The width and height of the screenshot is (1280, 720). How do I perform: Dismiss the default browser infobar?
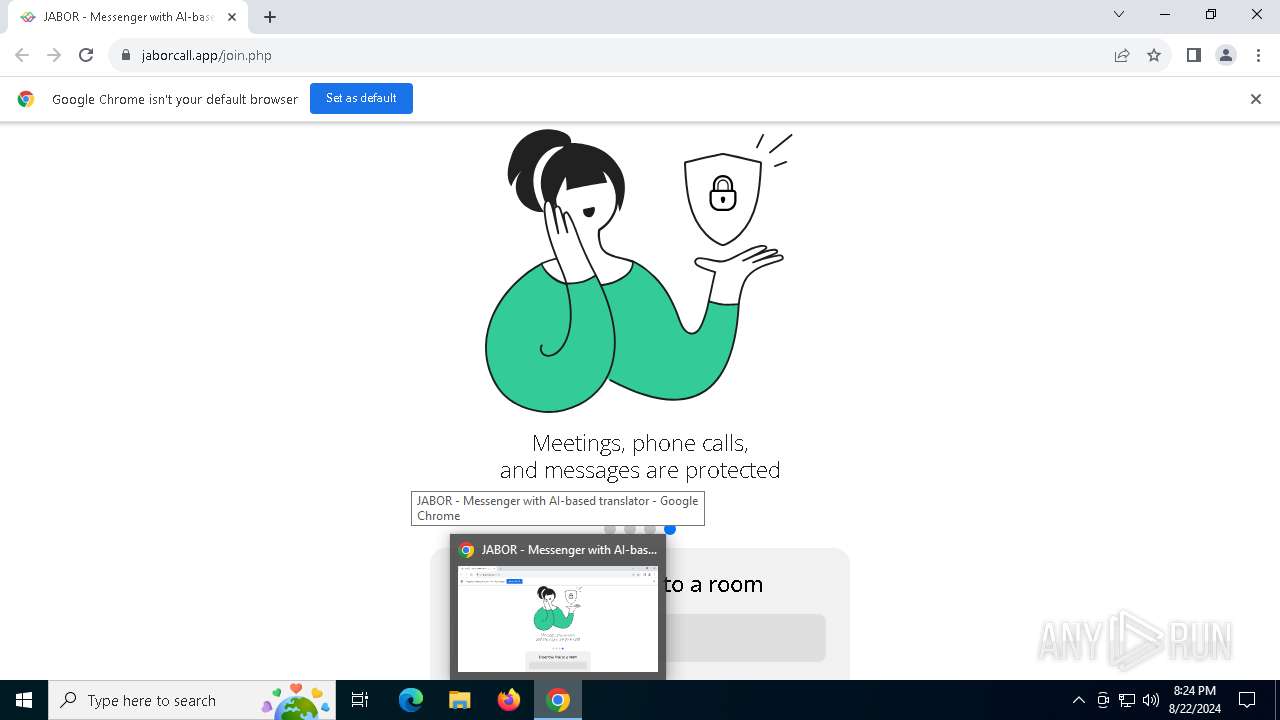tap(1256, 99)
